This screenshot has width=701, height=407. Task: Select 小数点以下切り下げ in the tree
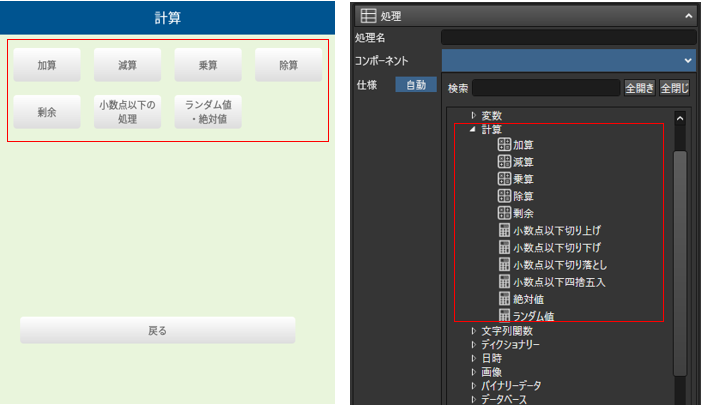coord(557,247)
